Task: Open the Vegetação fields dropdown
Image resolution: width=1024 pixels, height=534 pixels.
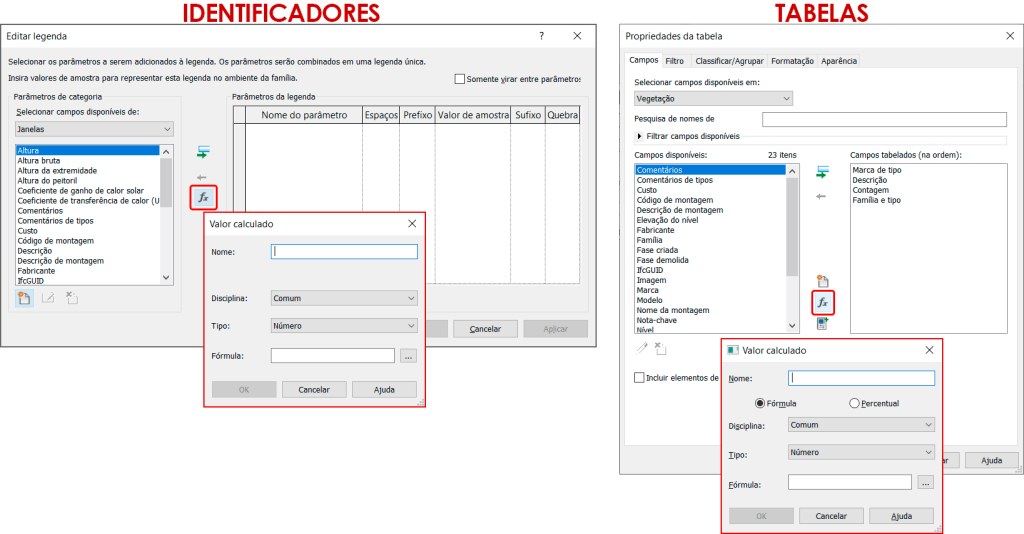Action: click(x=713, y=98)
